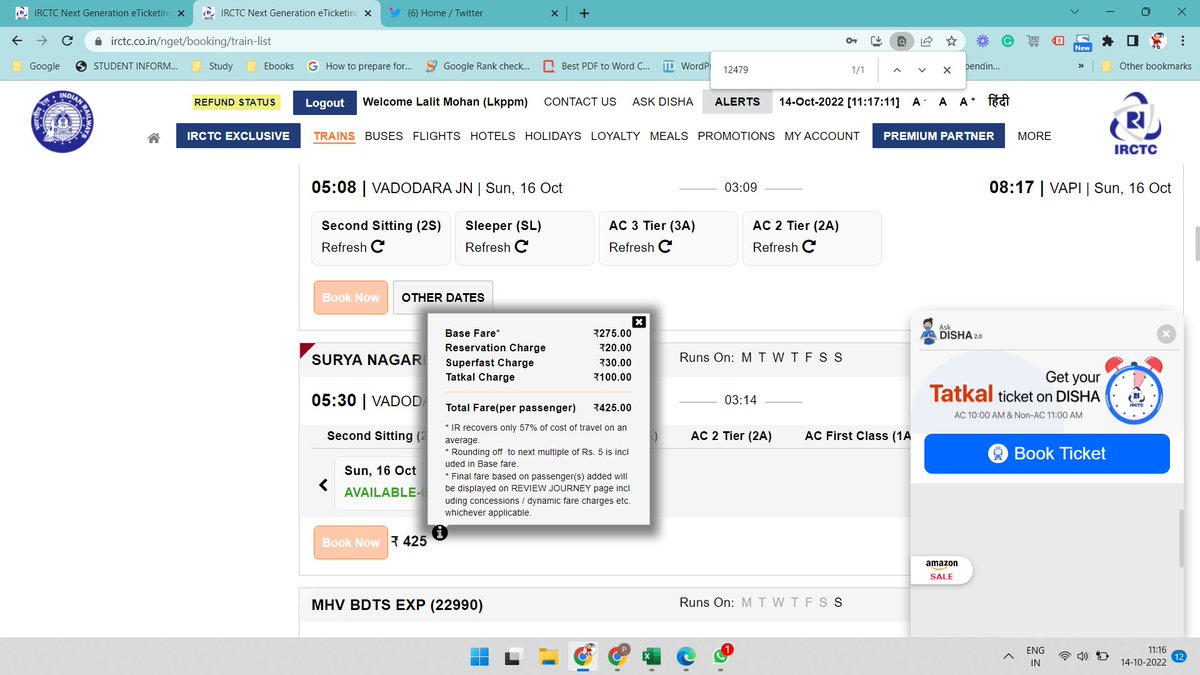Viewport: 1200px width, 675px height.
Task: Click the Logout button
Action: 325,102
